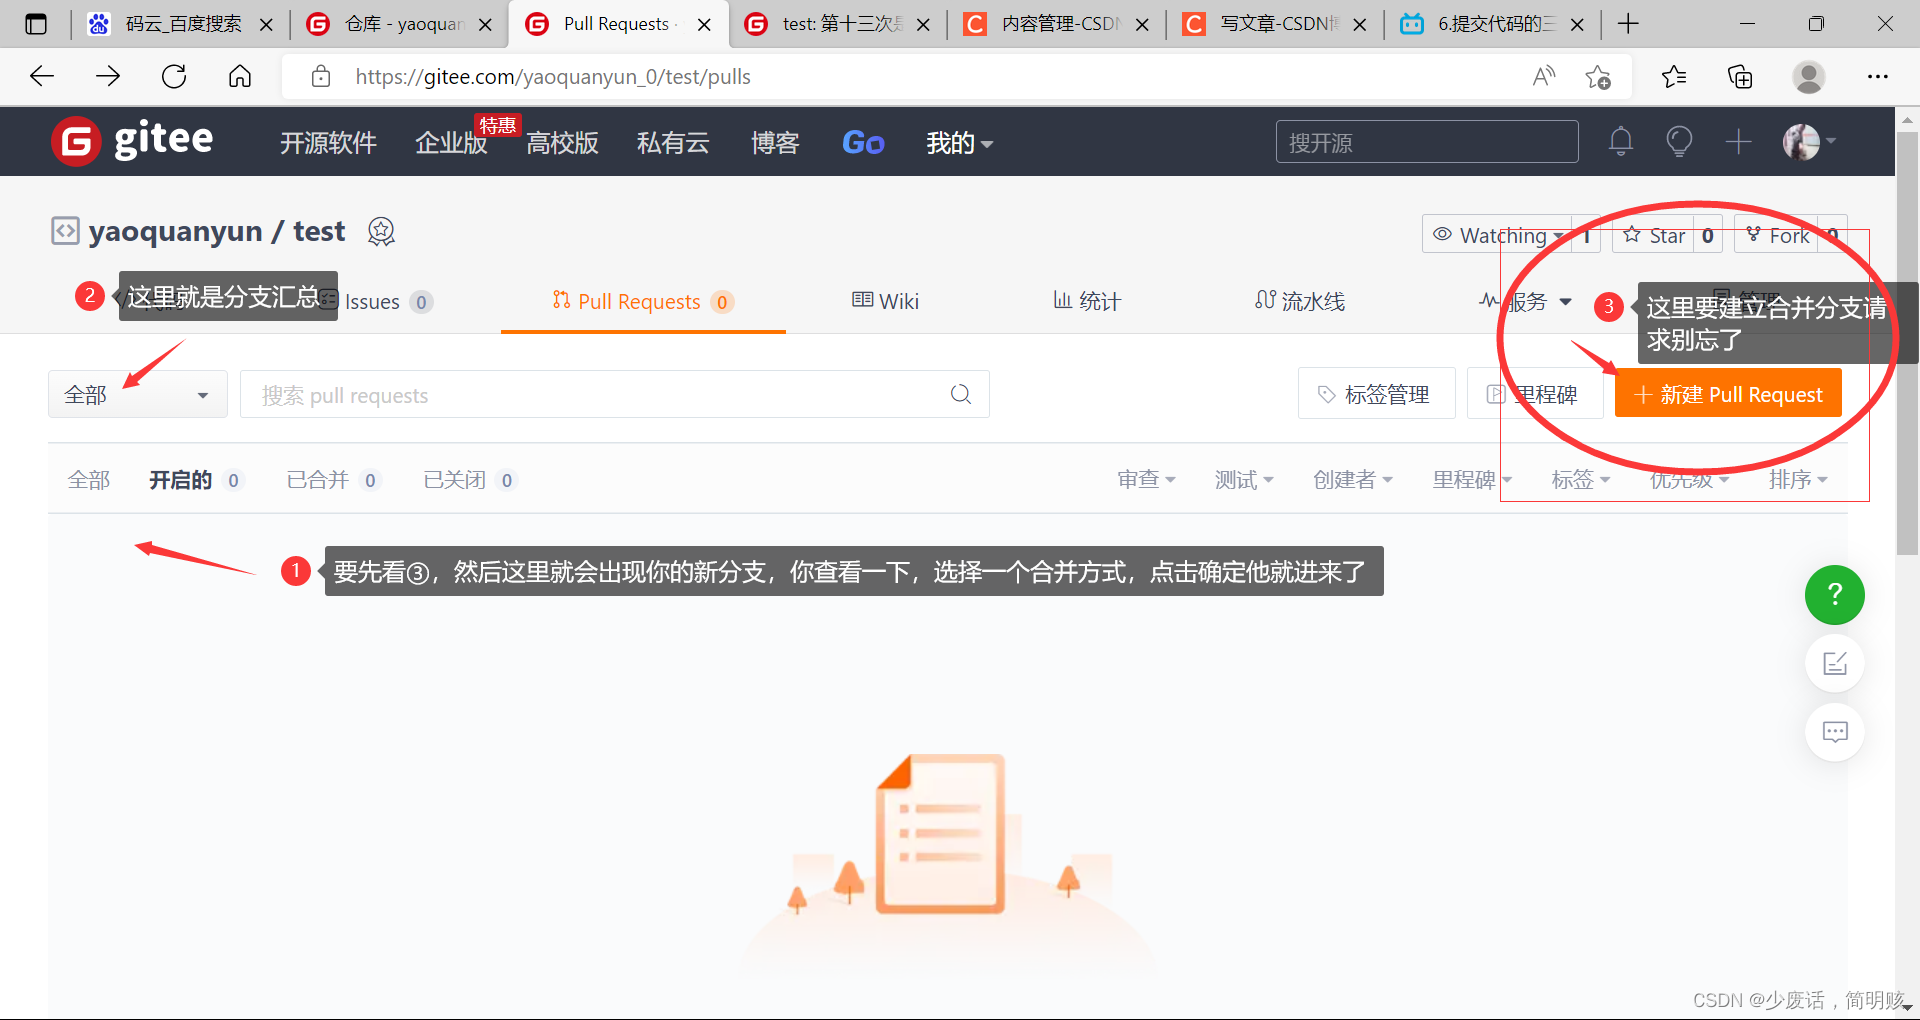Show 已关闭 pull requests
This screenshot has height=1020, width=1920.
click(x=470, y=480)
